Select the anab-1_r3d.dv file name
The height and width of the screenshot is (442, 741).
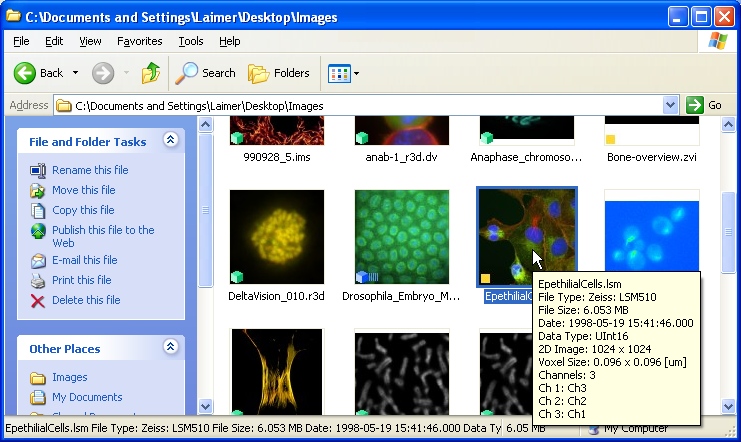[x=402, y=157]
